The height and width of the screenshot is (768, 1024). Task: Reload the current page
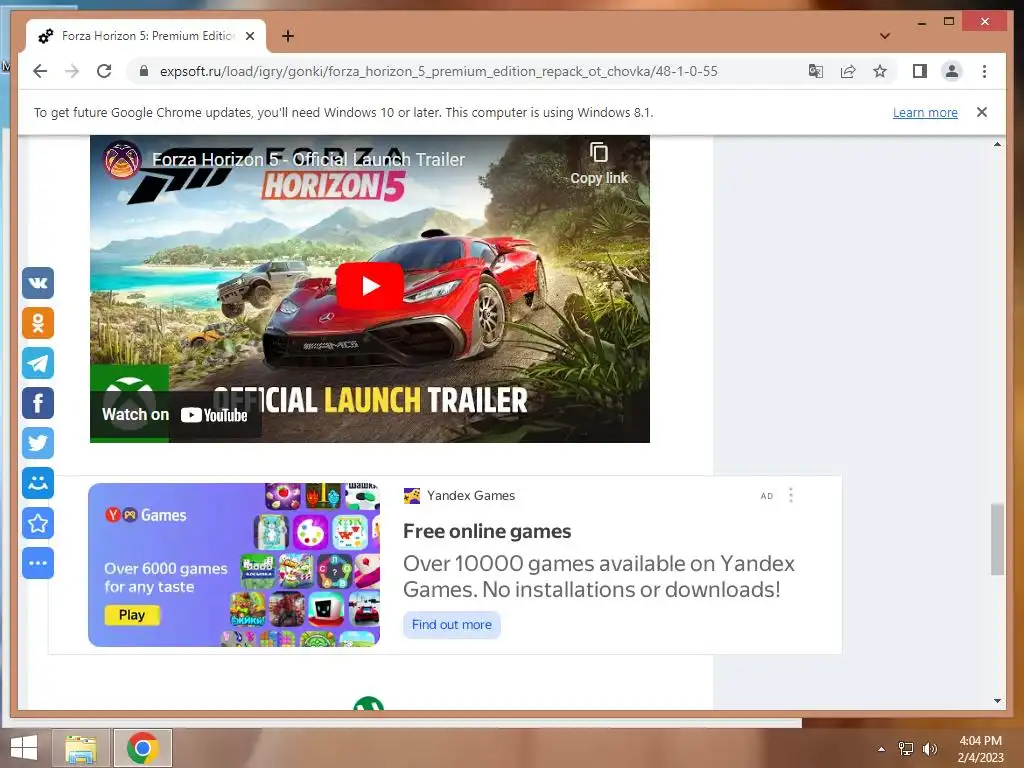104,71
